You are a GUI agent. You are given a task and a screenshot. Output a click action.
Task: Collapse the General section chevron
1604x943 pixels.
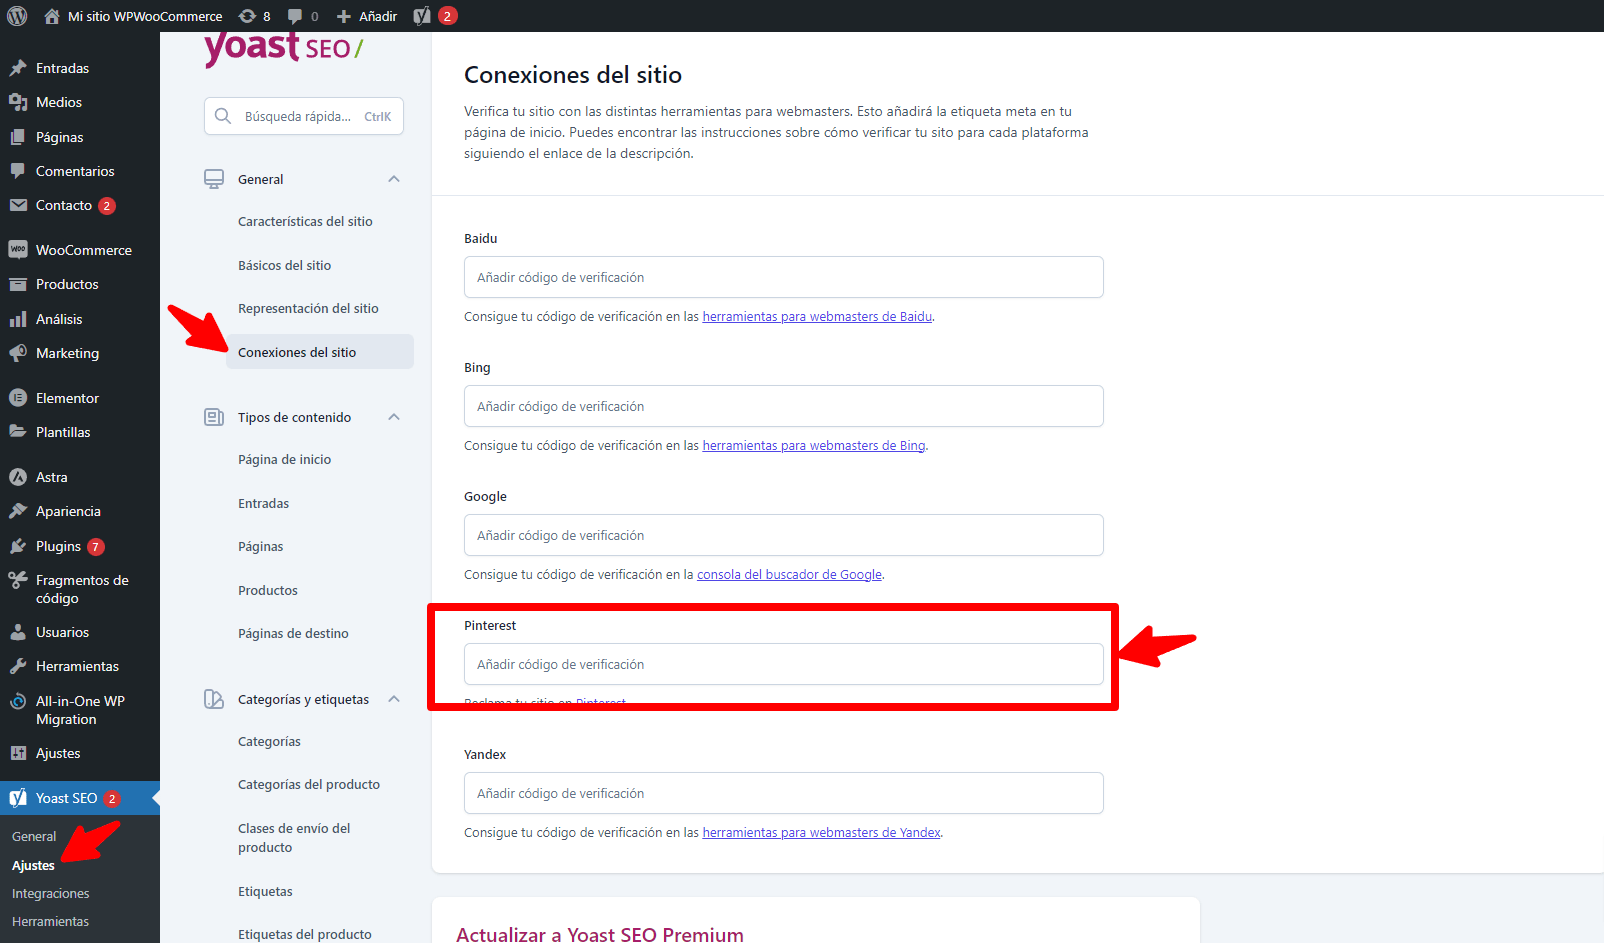[x=394, y=179]
